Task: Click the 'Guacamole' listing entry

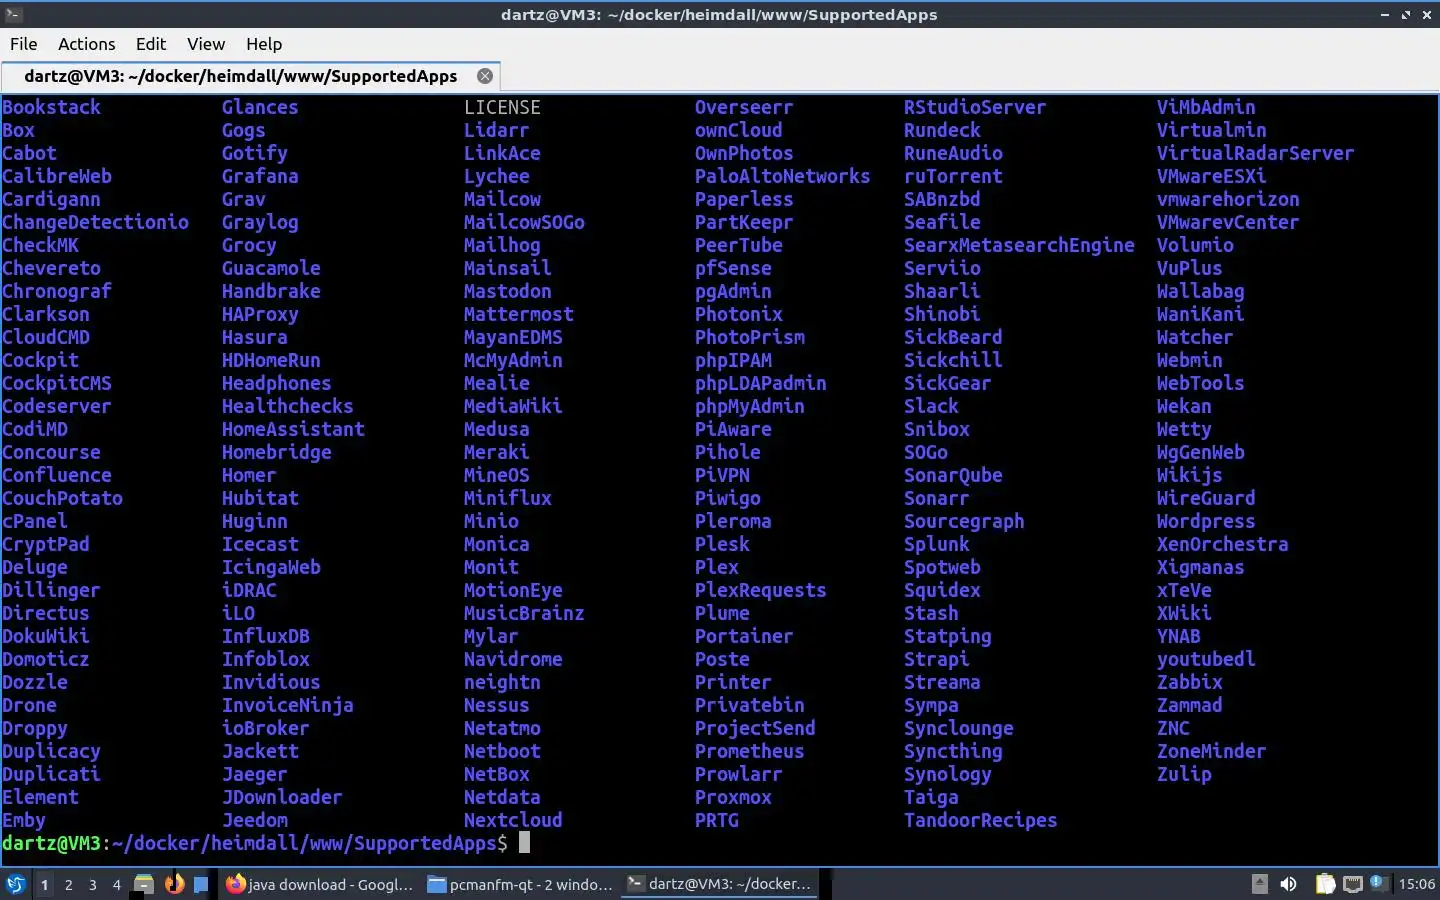Action: point(271,268)
